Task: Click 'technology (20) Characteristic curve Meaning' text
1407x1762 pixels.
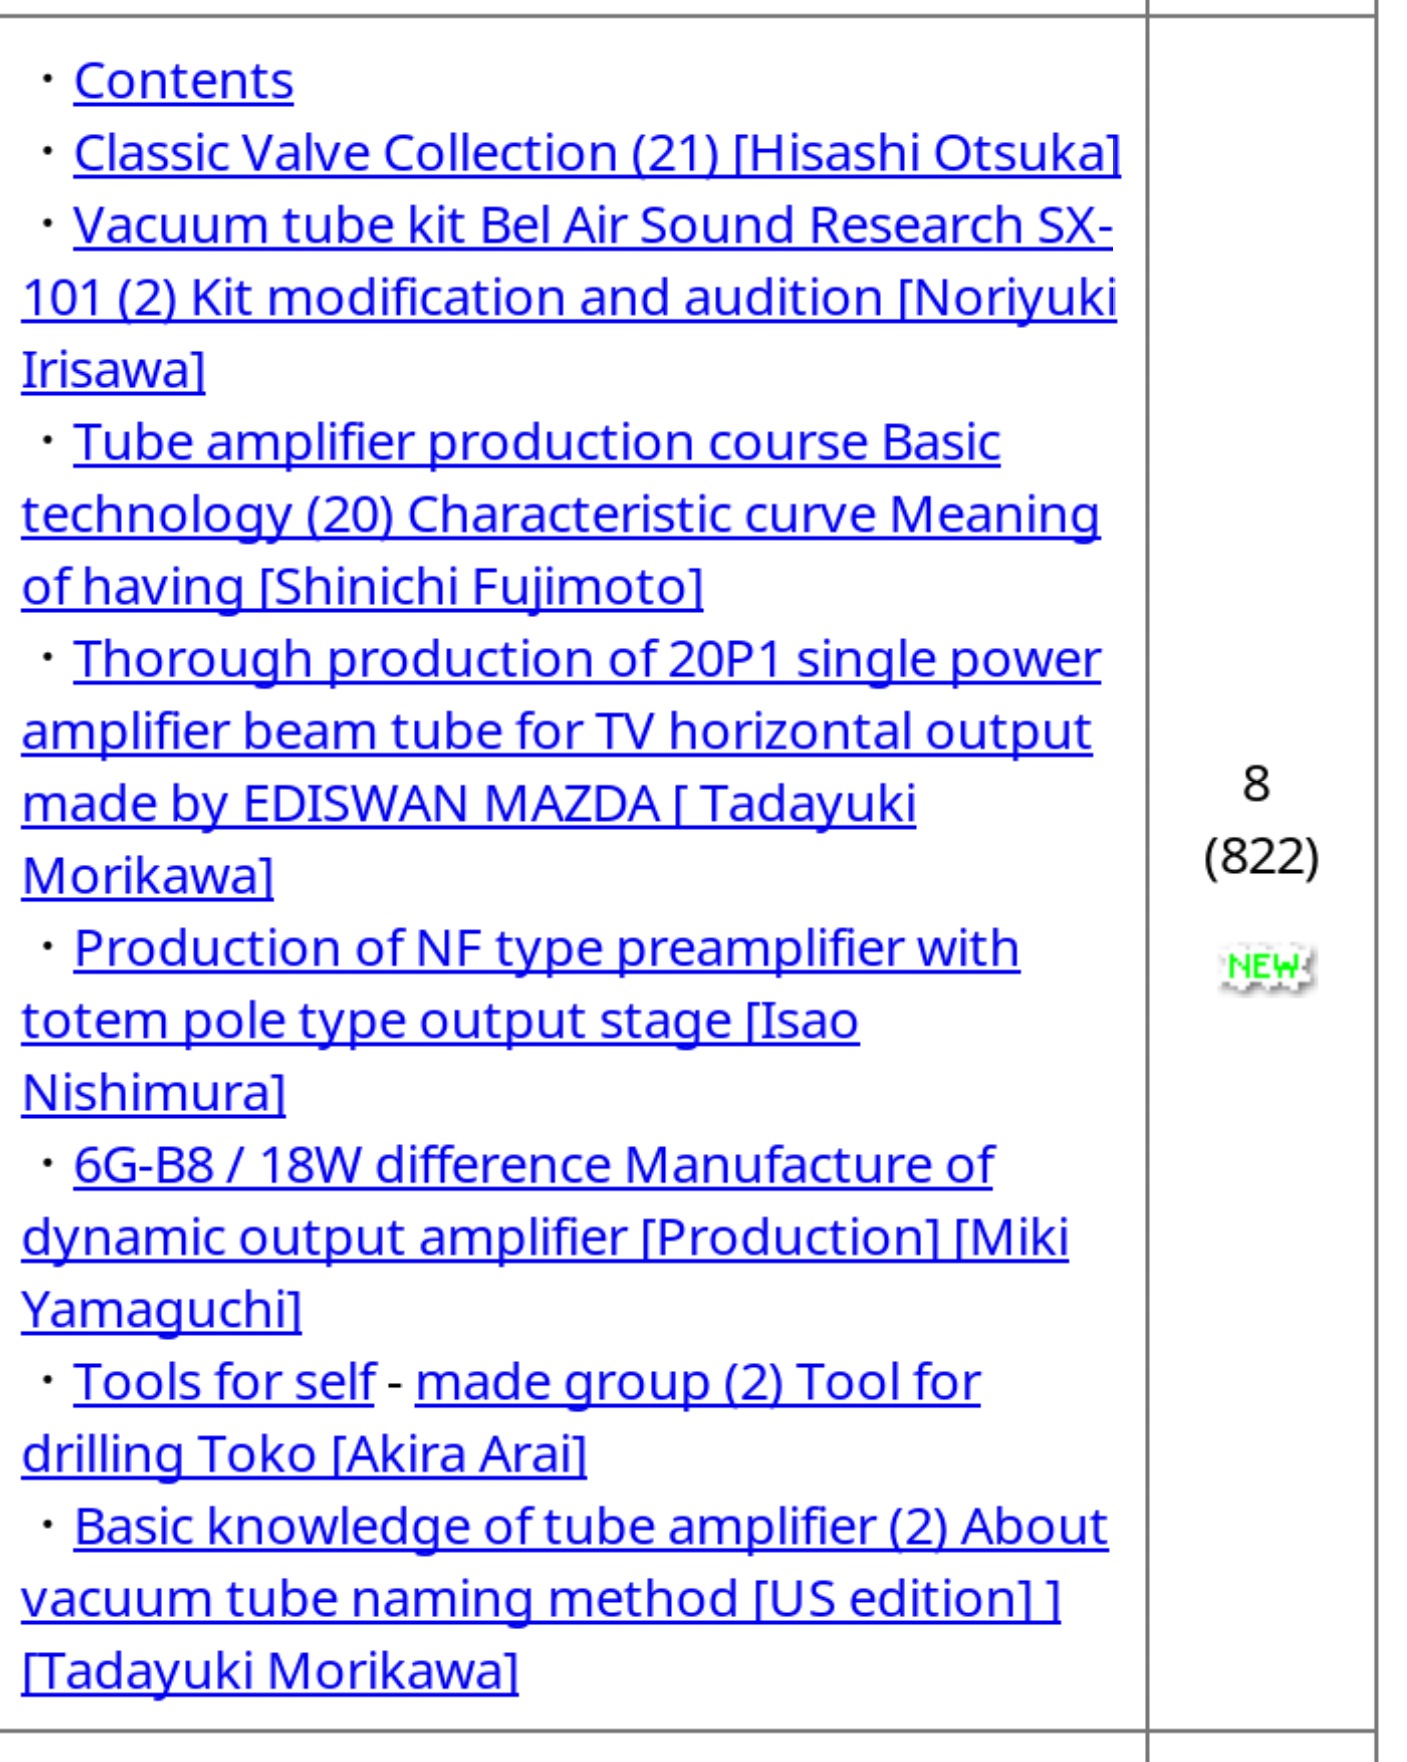Action: click(561, 515)
